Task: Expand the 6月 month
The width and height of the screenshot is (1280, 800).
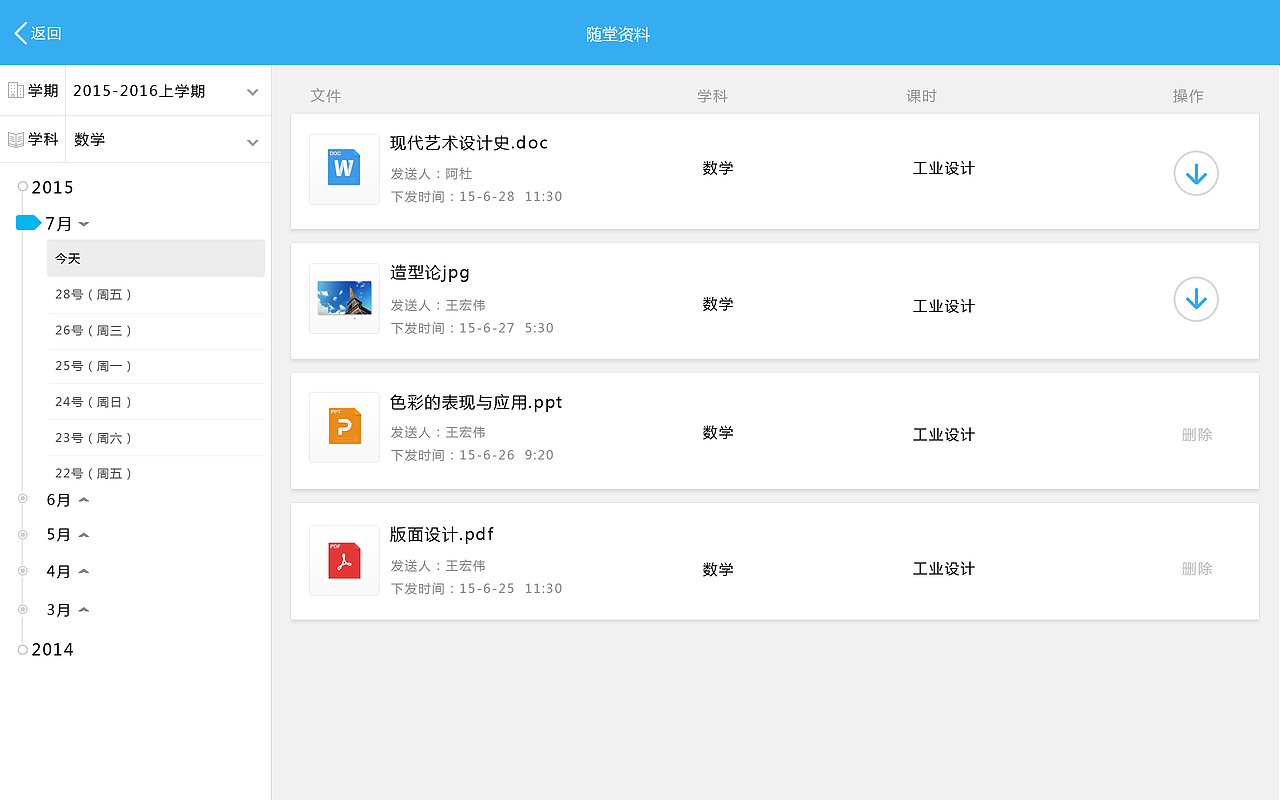Action: tap(84, 500)
